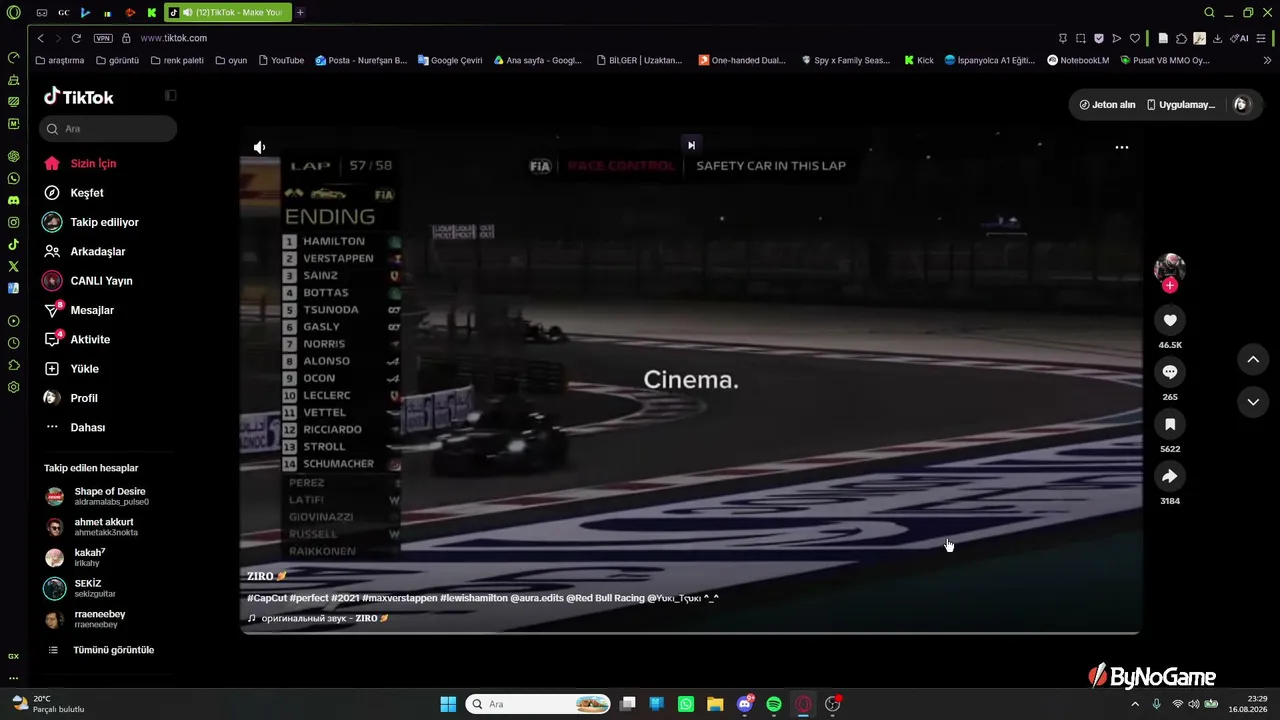The image size is (1280, 720).
Task: Open the NotebookLM bookmark
Action: [1078, 60]
